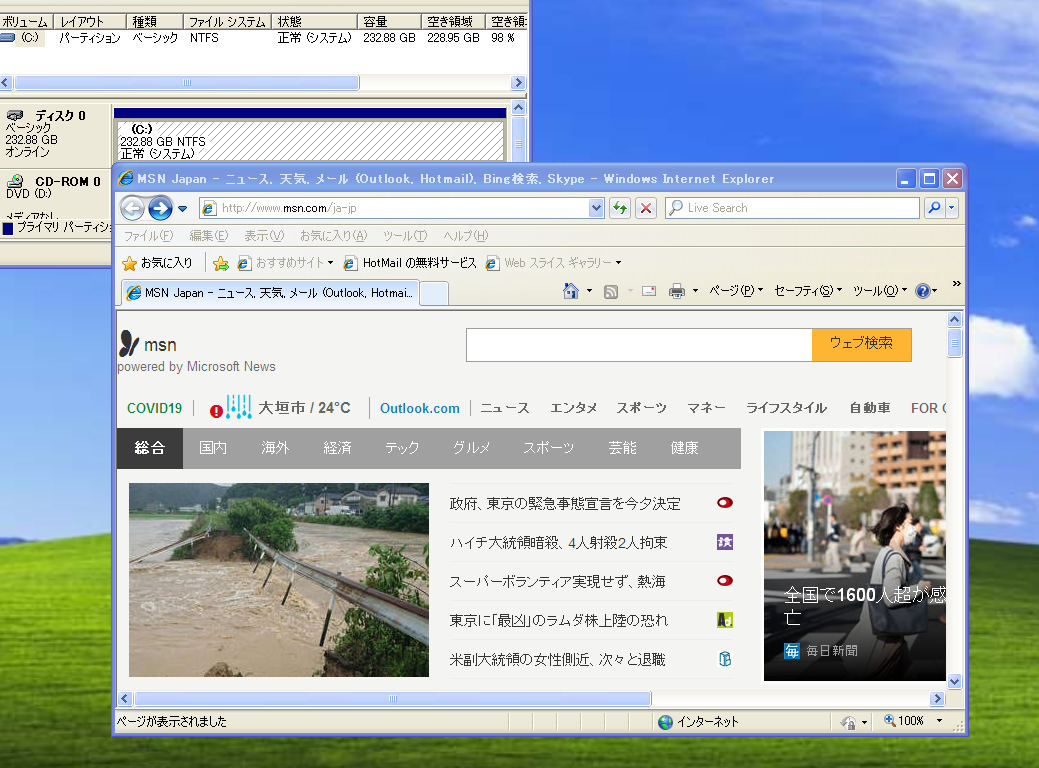Open HotMail の無料サービス favorites link
1039x768 pixels.
click(x=410, y=263)
